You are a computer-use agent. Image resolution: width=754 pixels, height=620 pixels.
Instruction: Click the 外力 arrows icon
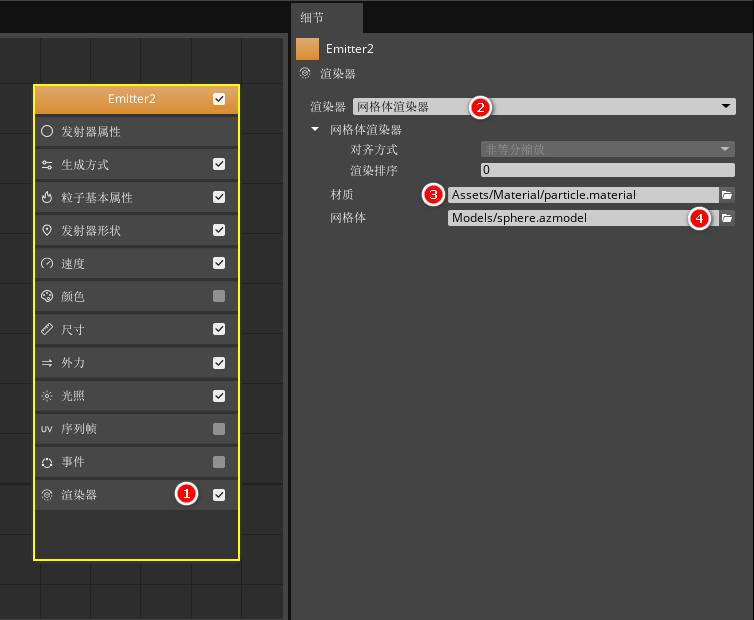(x=47, y=363)
